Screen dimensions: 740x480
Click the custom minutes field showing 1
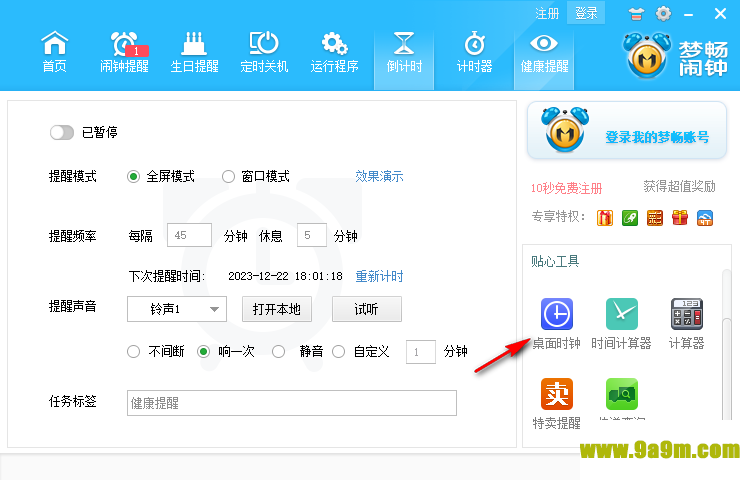420,352
